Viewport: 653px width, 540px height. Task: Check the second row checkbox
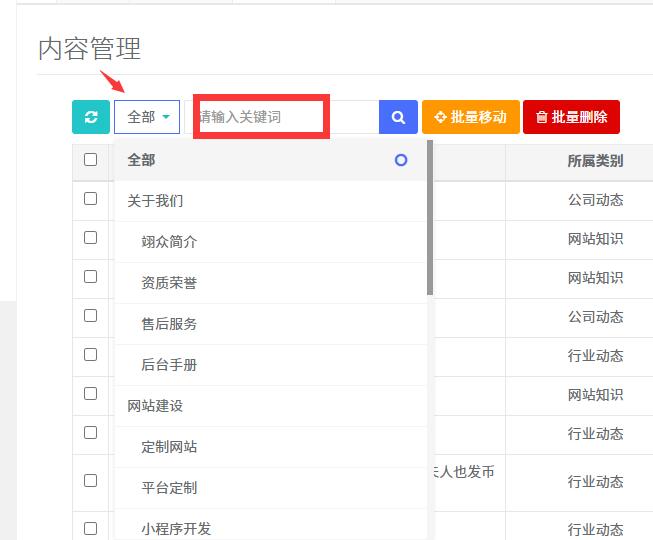click(x=91, y=238)
